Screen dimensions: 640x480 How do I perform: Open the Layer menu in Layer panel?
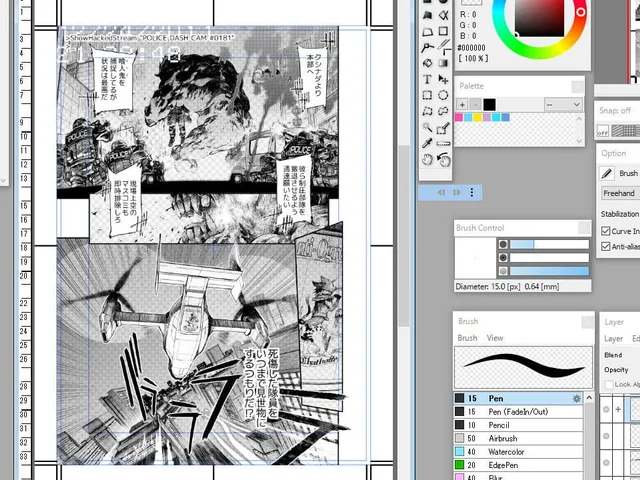(613, 339)
